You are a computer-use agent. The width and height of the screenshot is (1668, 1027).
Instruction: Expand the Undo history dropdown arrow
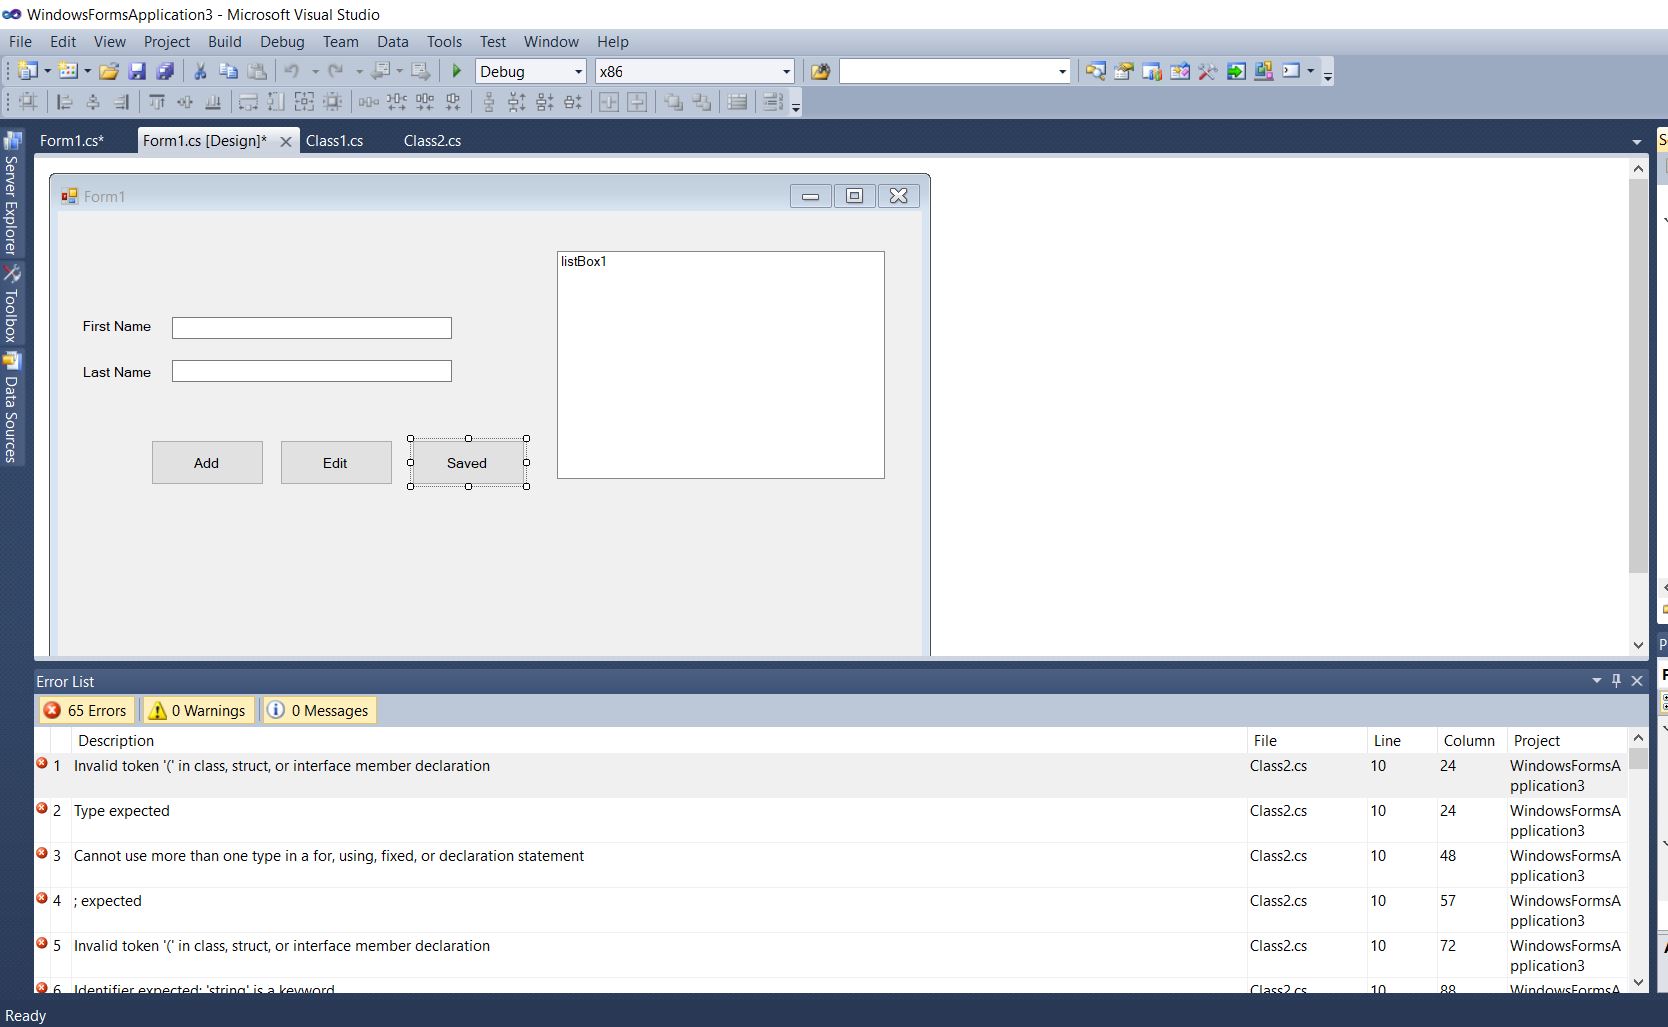[314, 72]
